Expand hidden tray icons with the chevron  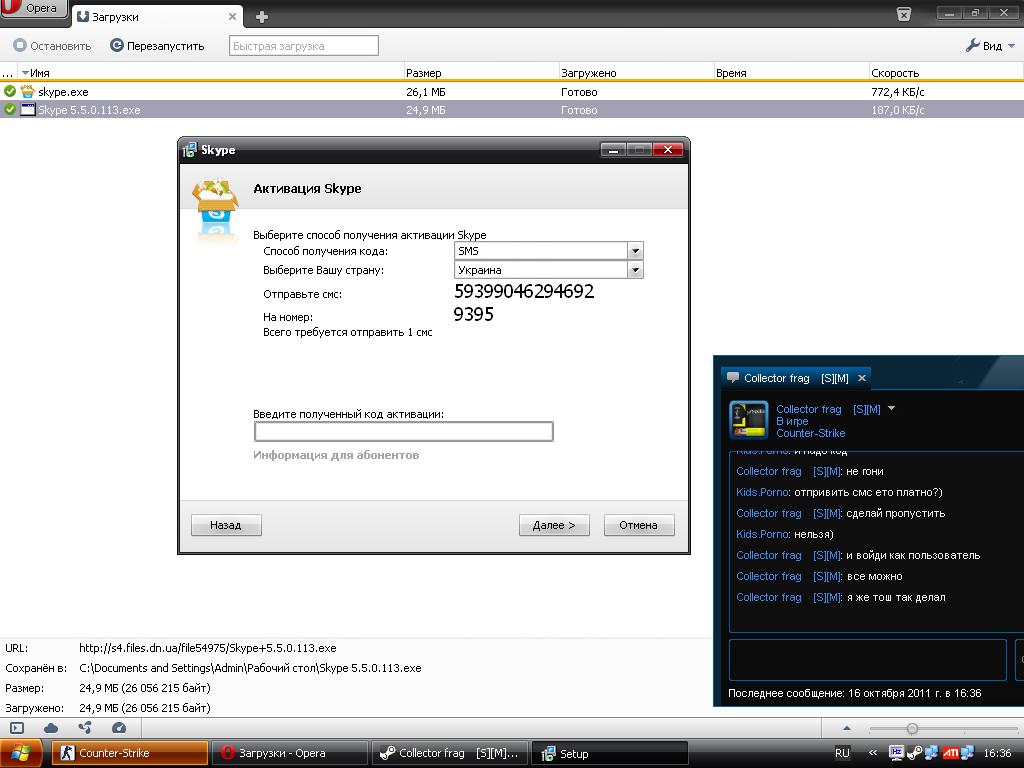[872, 753]
